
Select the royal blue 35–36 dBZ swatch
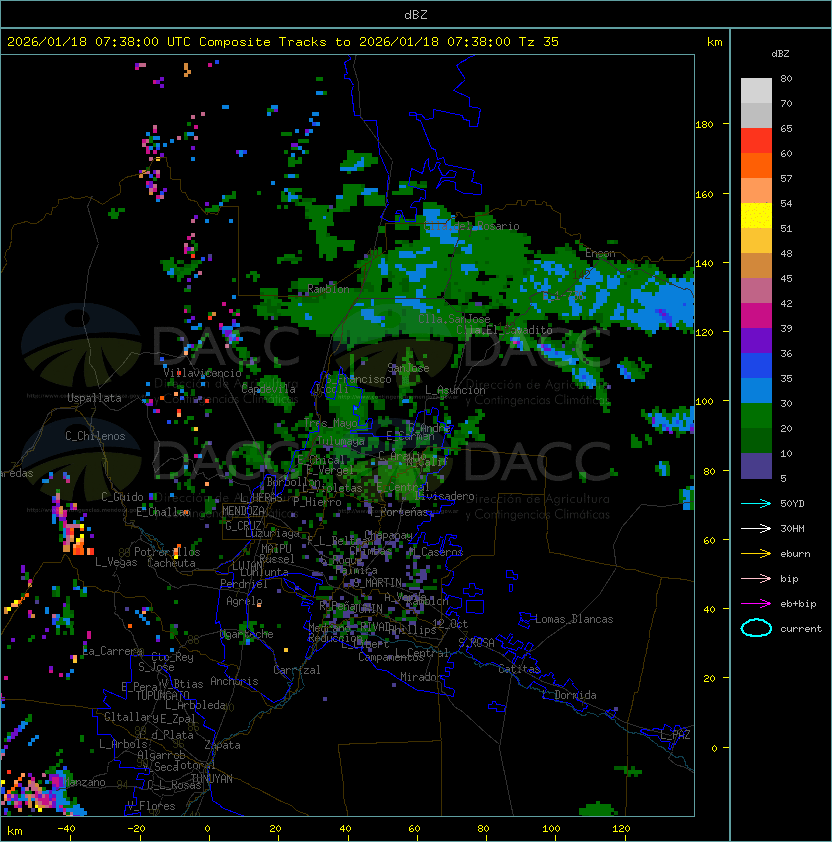click(x=756, y=366)
